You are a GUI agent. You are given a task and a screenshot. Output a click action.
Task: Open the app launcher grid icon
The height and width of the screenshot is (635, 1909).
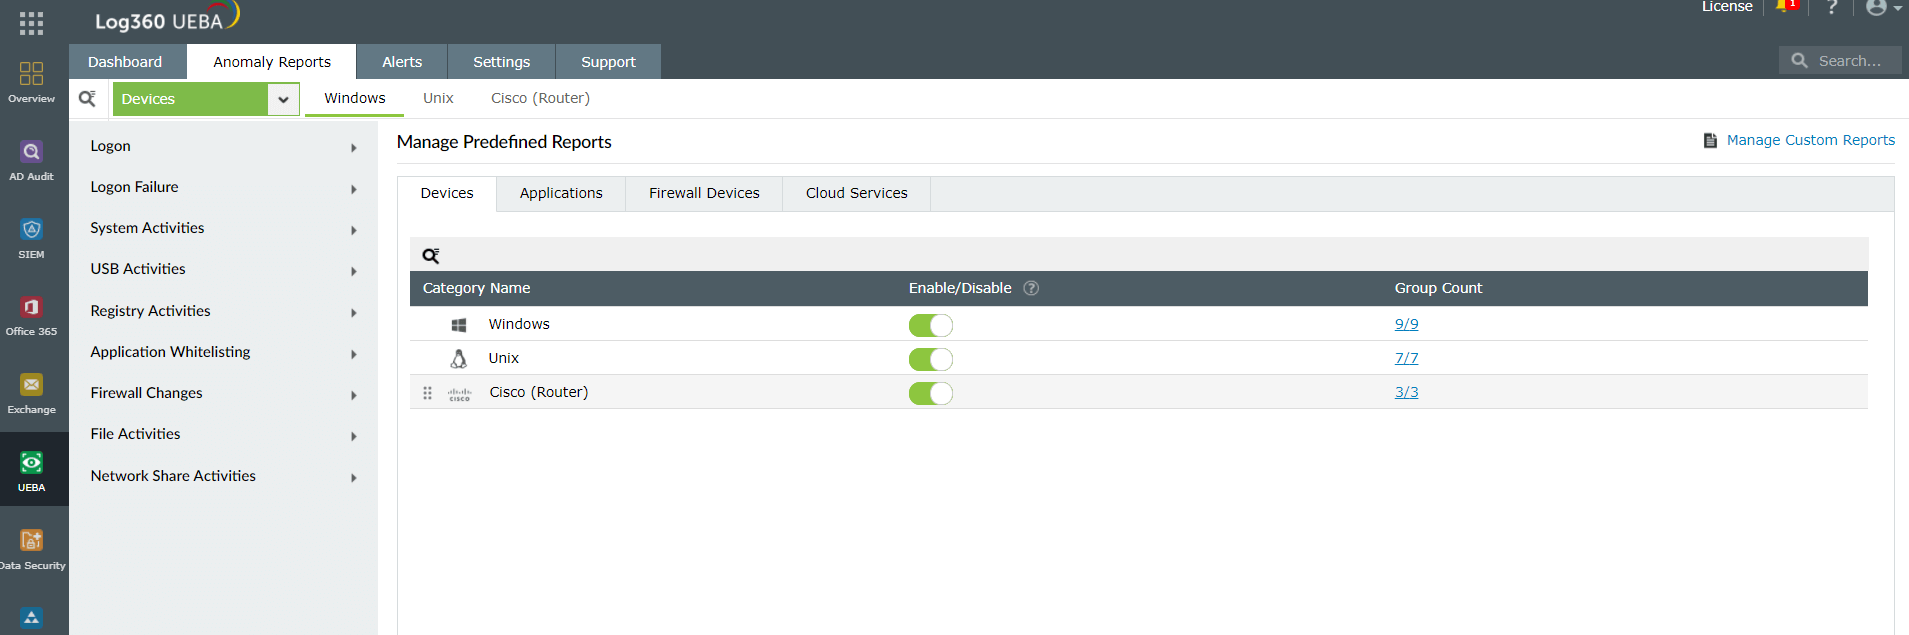(31, 23)
